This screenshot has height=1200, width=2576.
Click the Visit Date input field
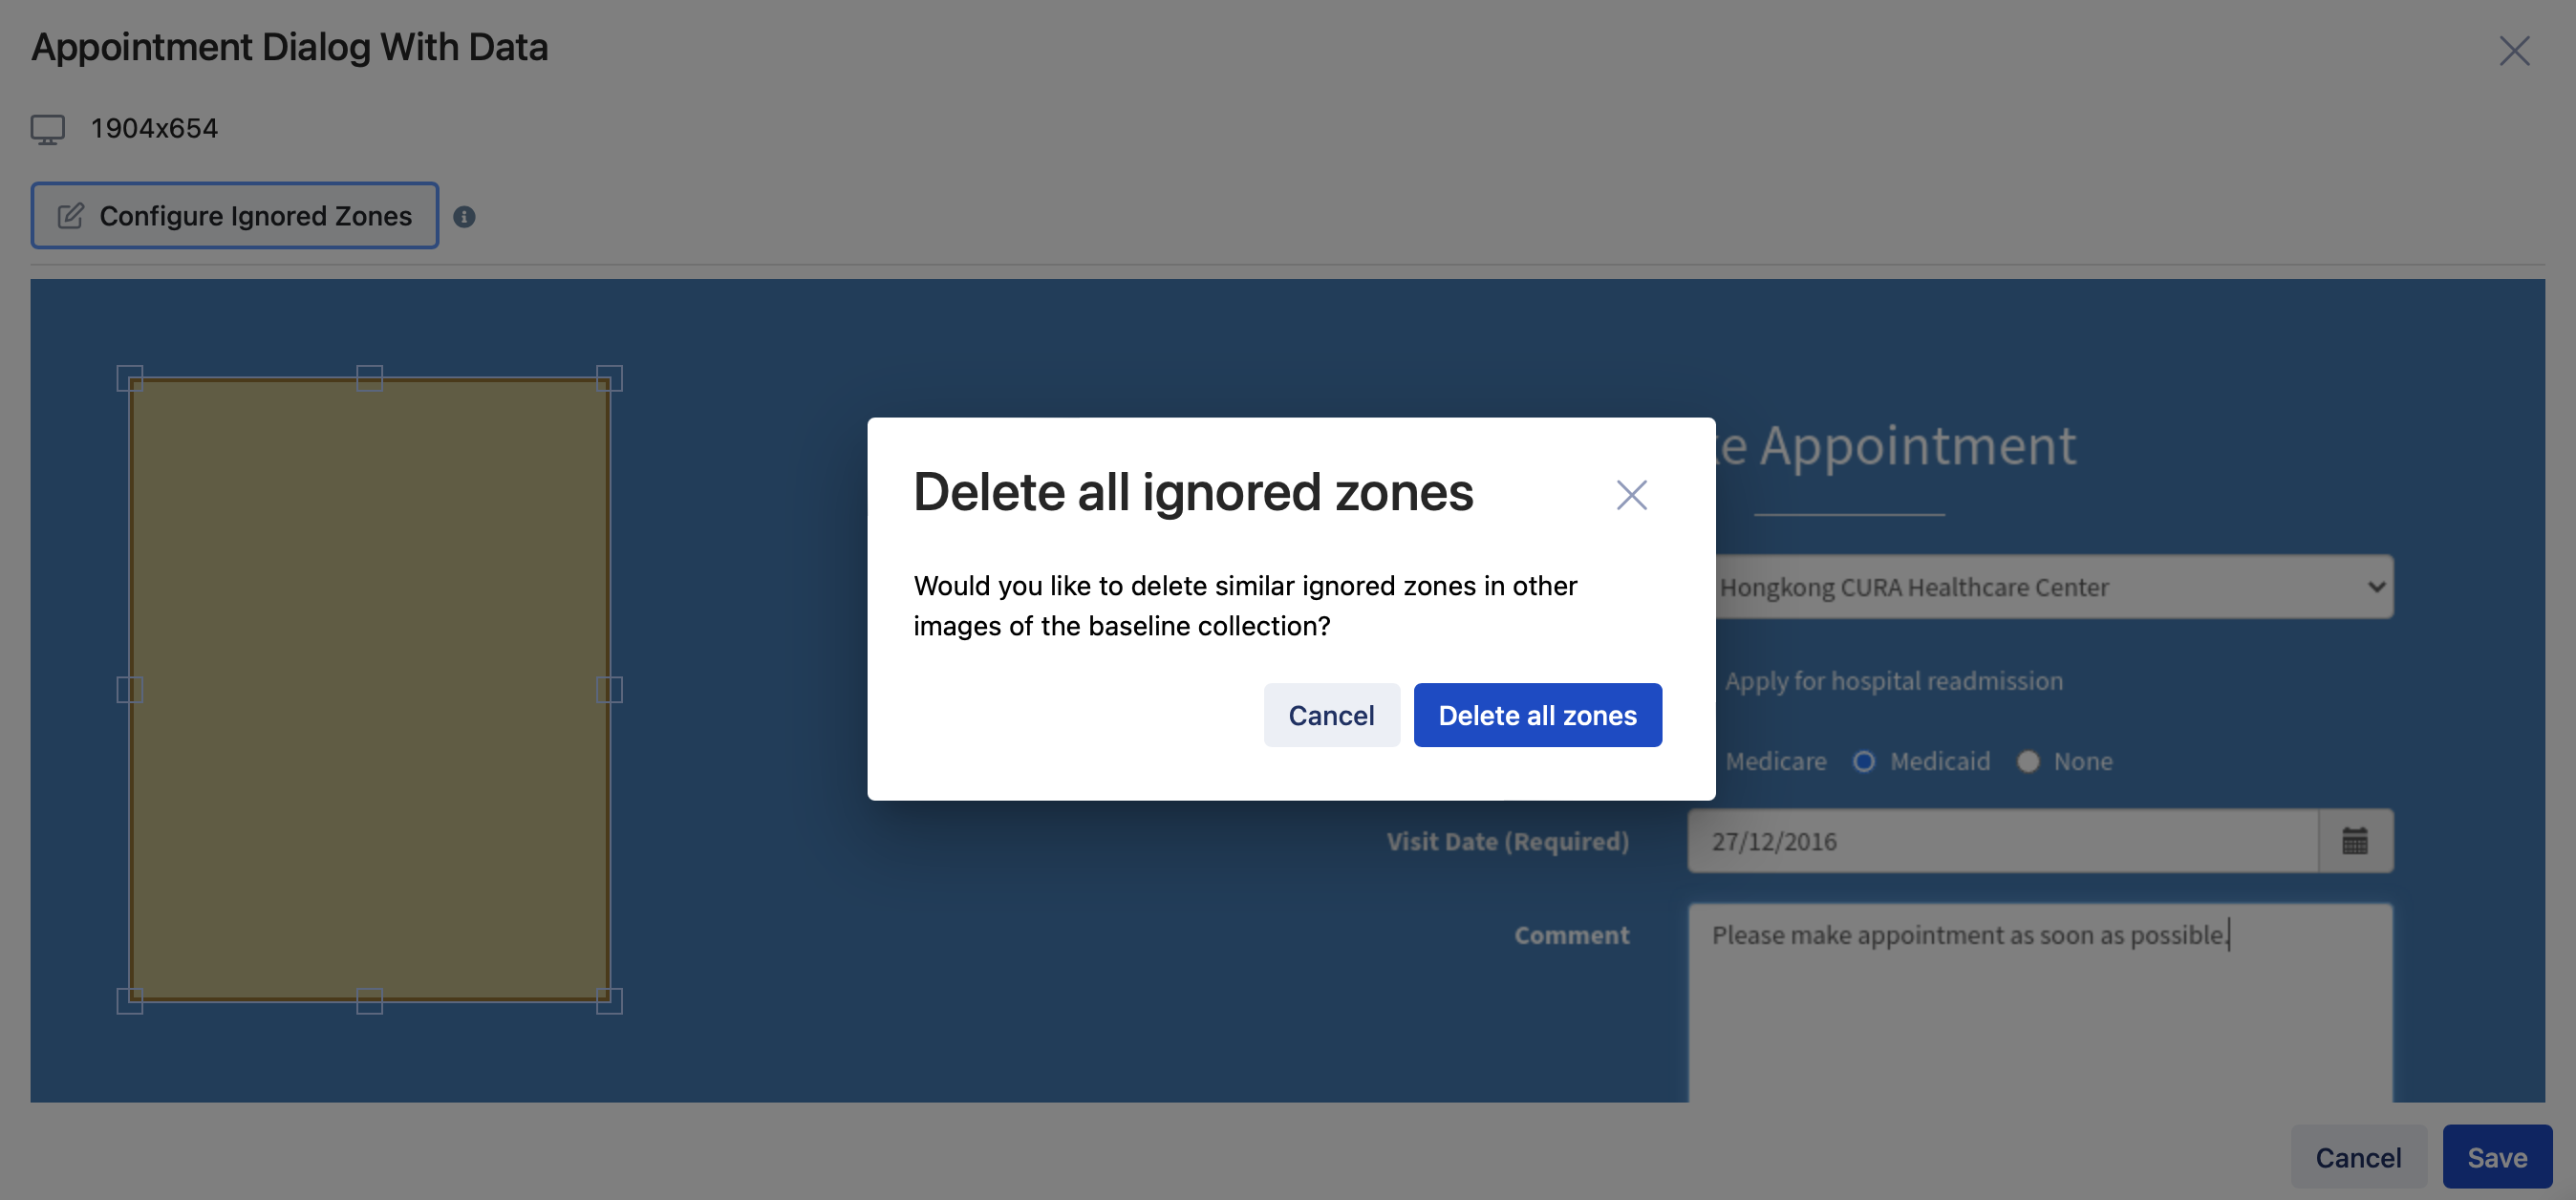pos(2003,842)
